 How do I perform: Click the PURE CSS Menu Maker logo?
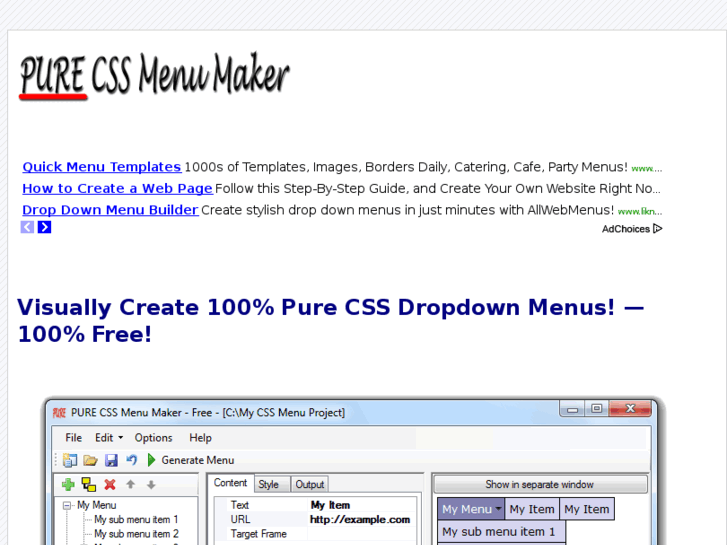(x=154, y=74)
